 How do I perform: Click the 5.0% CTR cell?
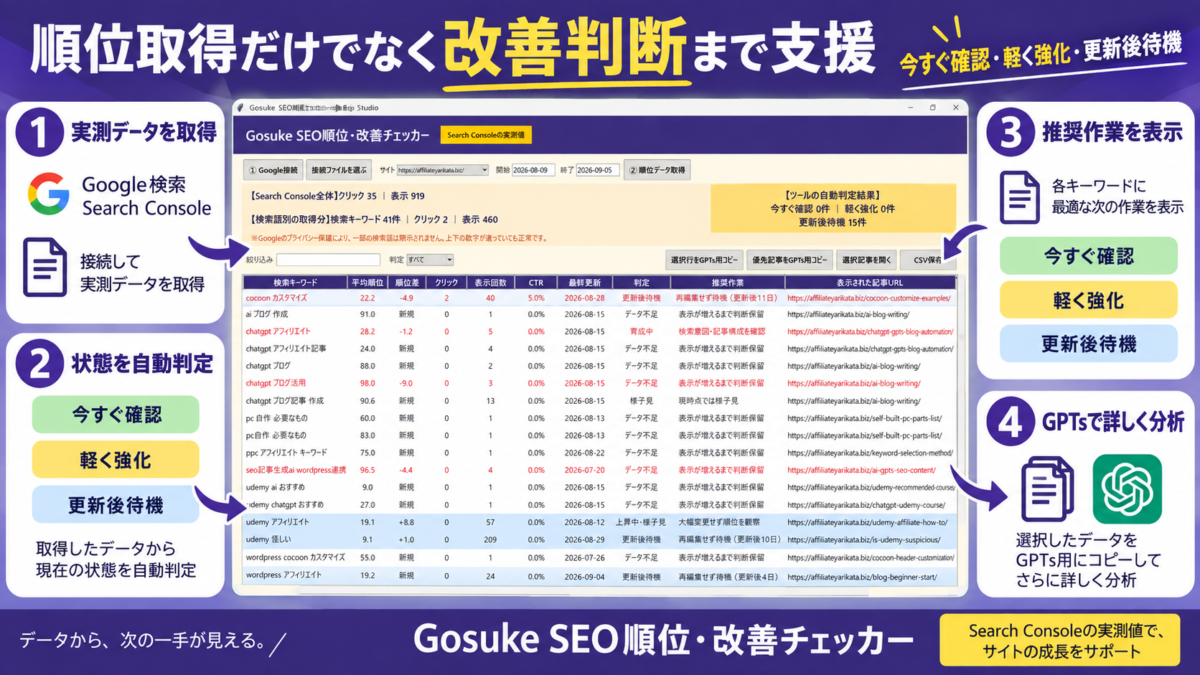[x=536, y=297]
